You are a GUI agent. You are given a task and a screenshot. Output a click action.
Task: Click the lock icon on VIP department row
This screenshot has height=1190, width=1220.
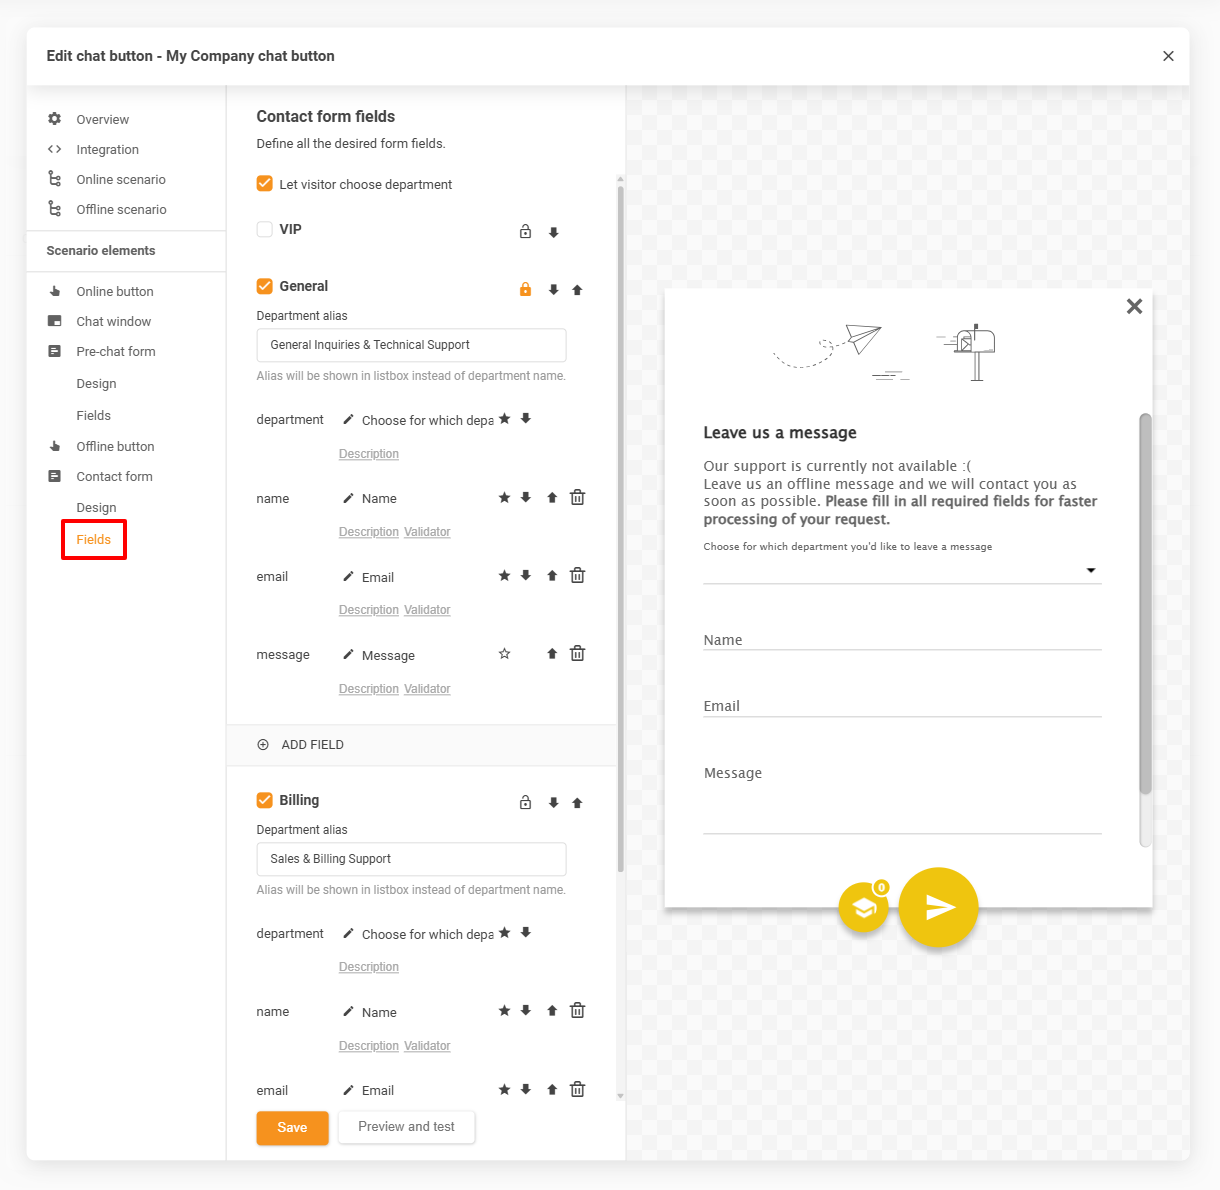click(x=525, y=232)
